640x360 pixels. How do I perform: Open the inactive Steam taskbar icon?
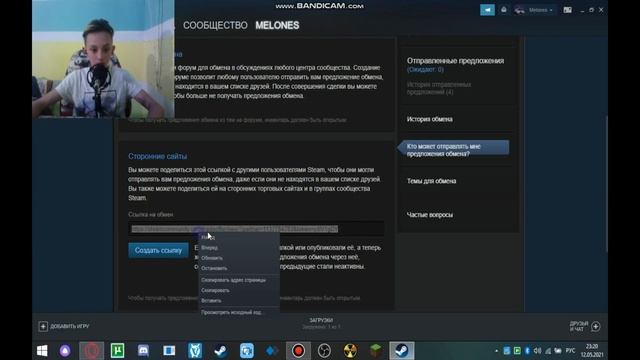pyautogui.click(x=221, y=351)
